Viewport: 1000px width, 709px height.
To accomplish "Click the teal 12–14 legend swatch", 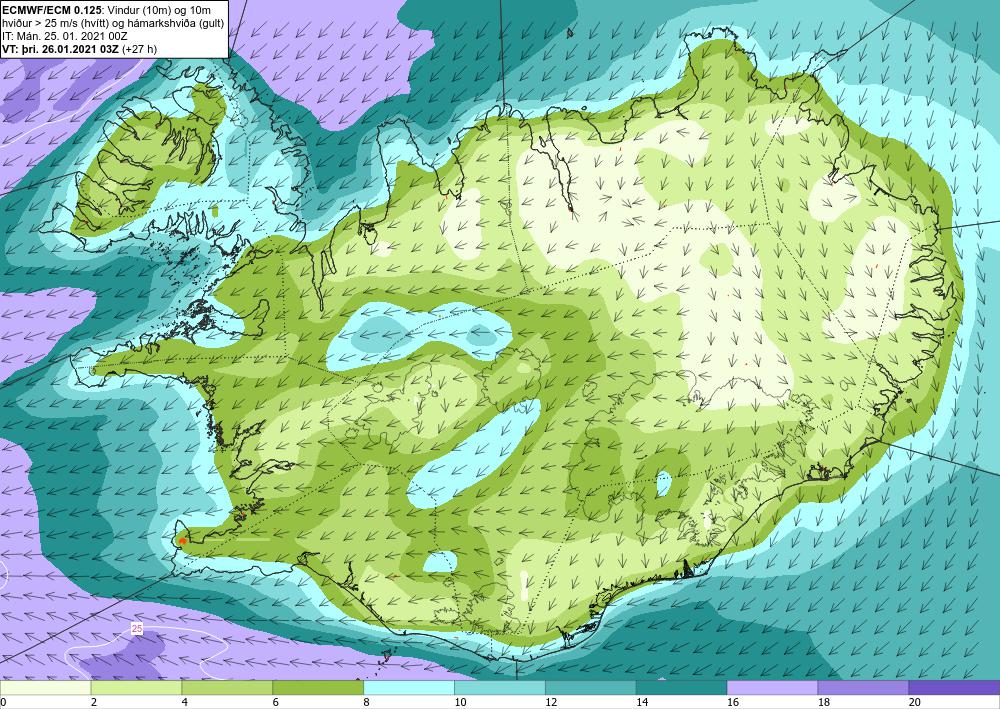I will click(591, 687).
